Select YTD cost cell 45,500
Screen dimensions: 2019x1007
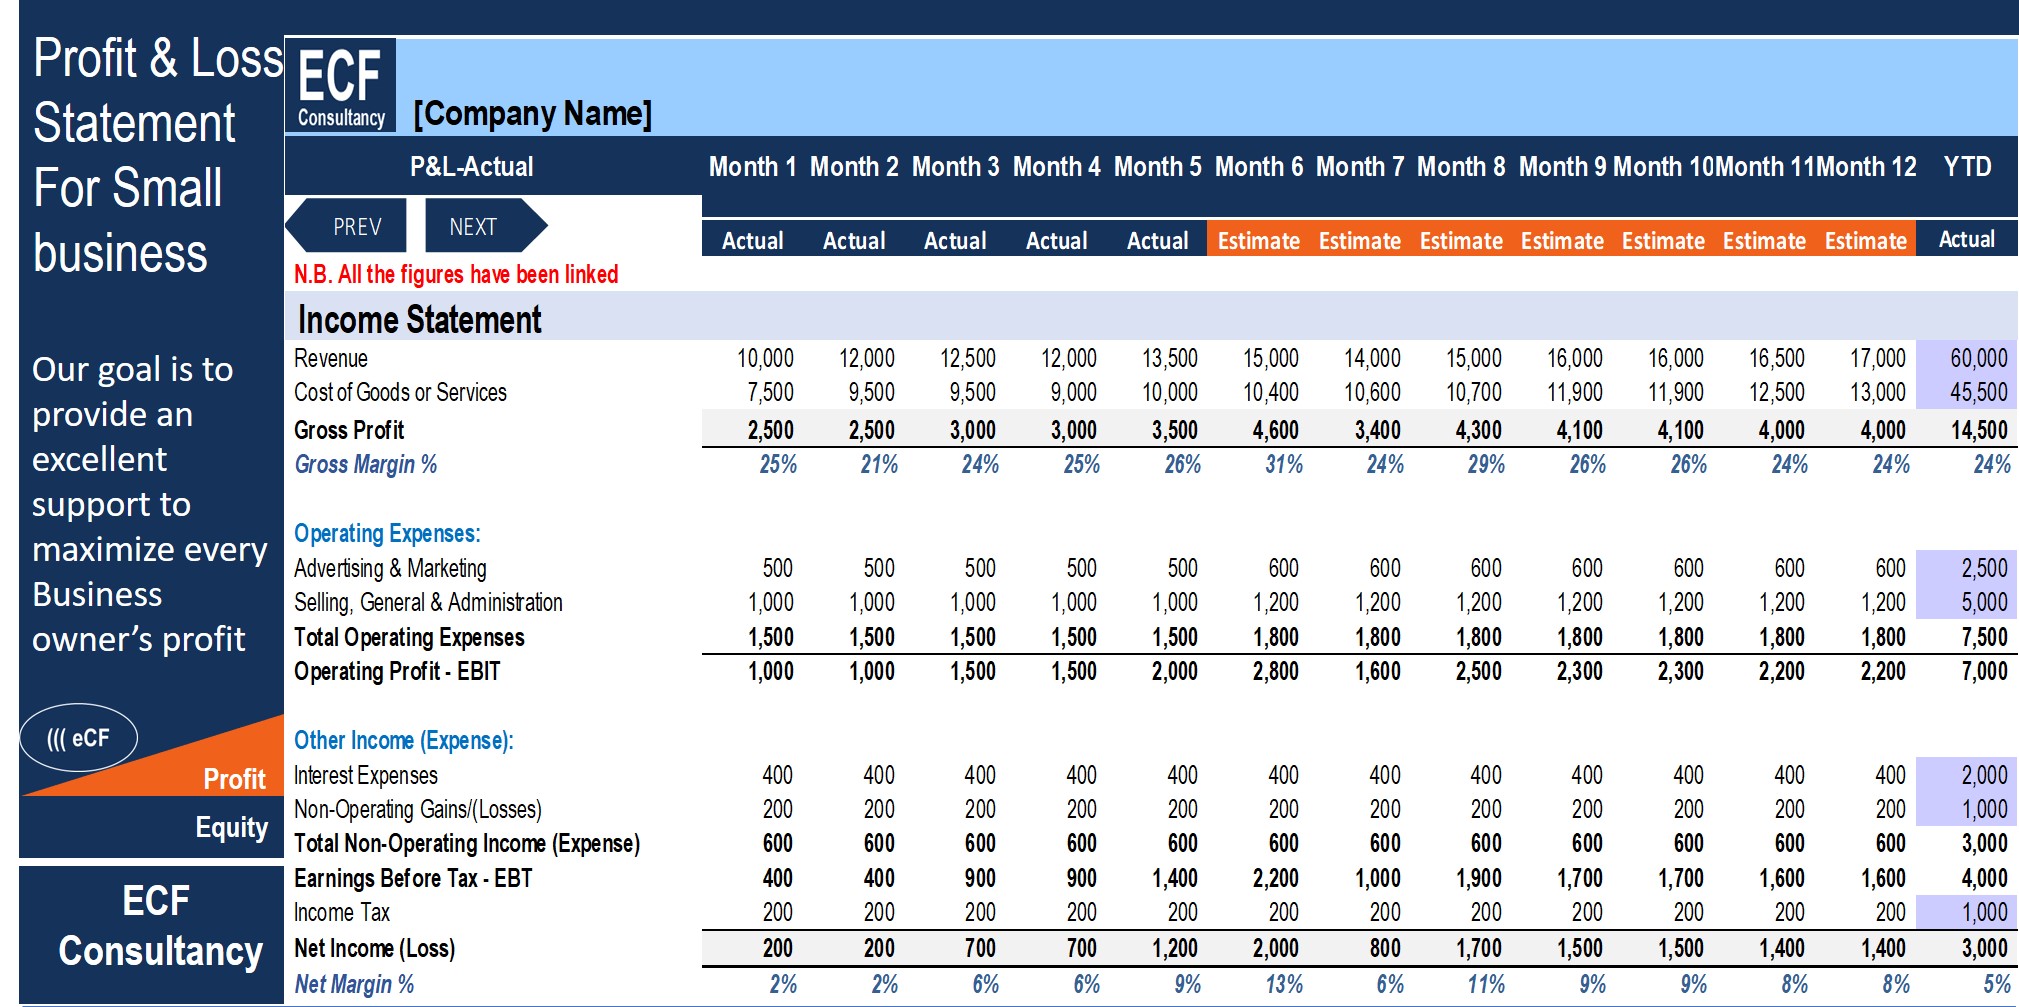1978,393
